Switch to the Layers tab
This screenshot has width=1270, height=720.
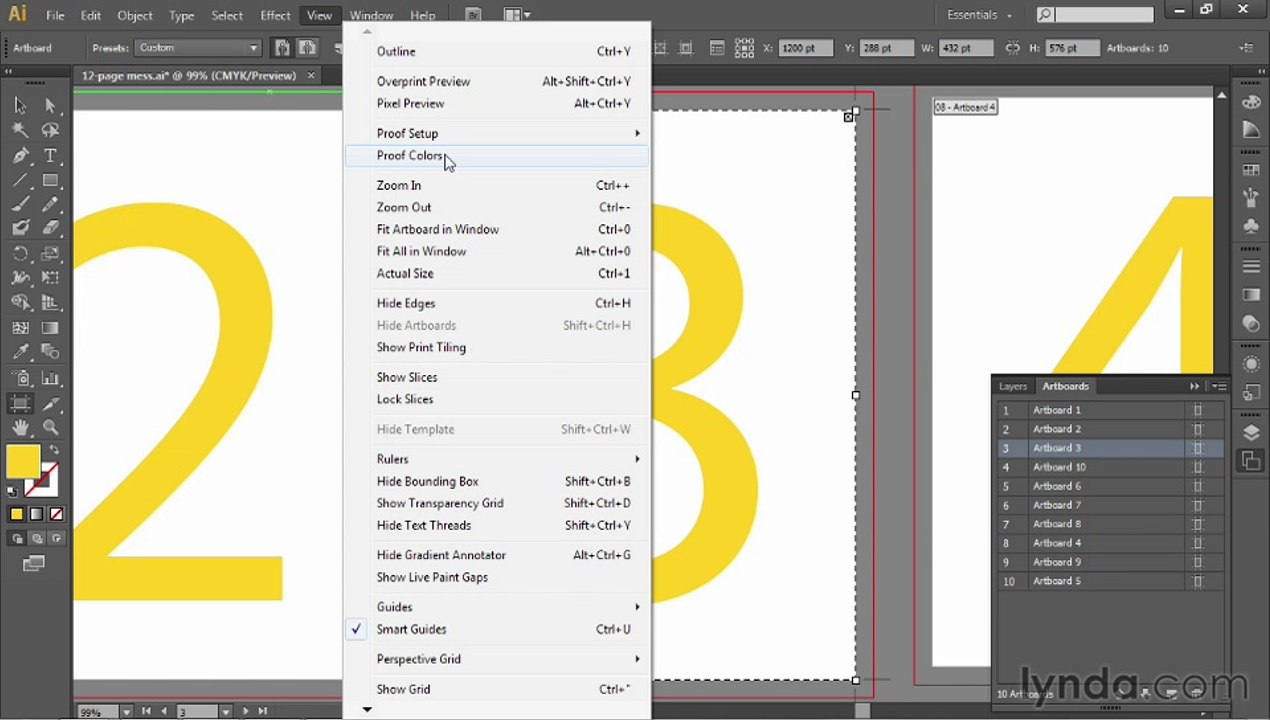(x=1013, y=386)
